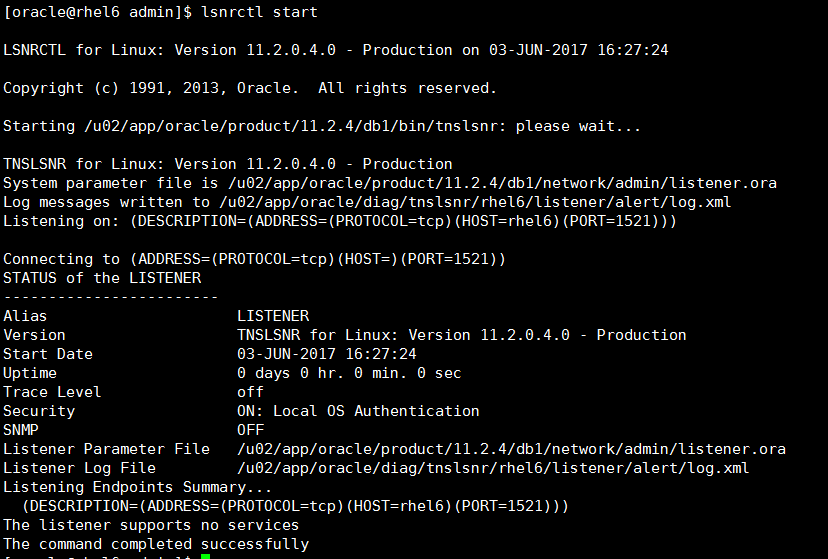Click the Listener Log File path value
828x559 pixels.
pos(493,468)
